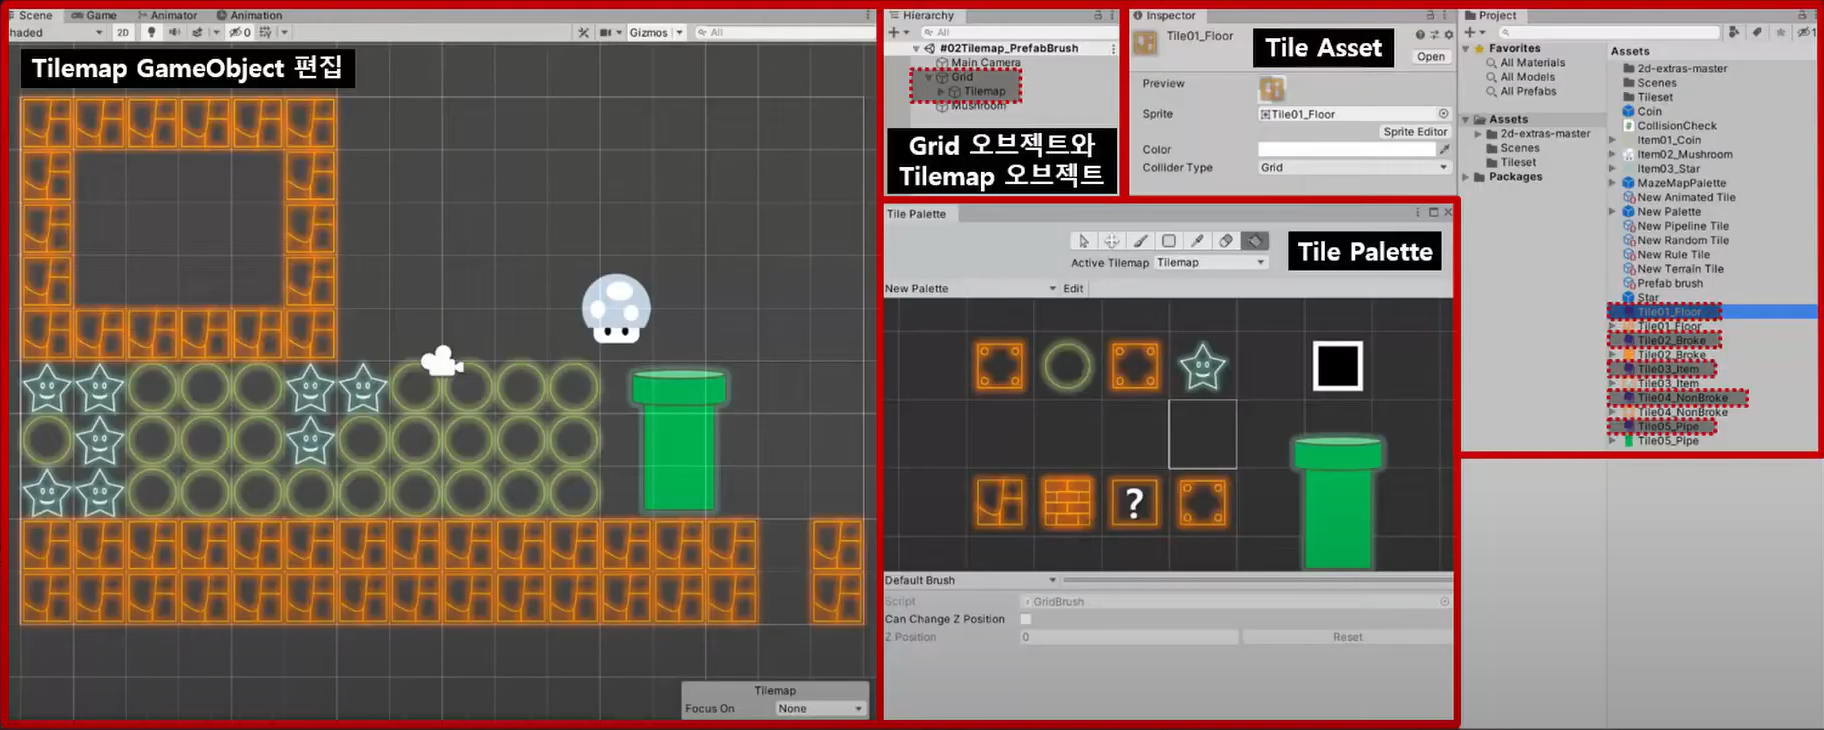The width and height of the screenshot is (1824, 730).
Task: Open the Project search-by-type icon
Action: tap(1735, 32)
